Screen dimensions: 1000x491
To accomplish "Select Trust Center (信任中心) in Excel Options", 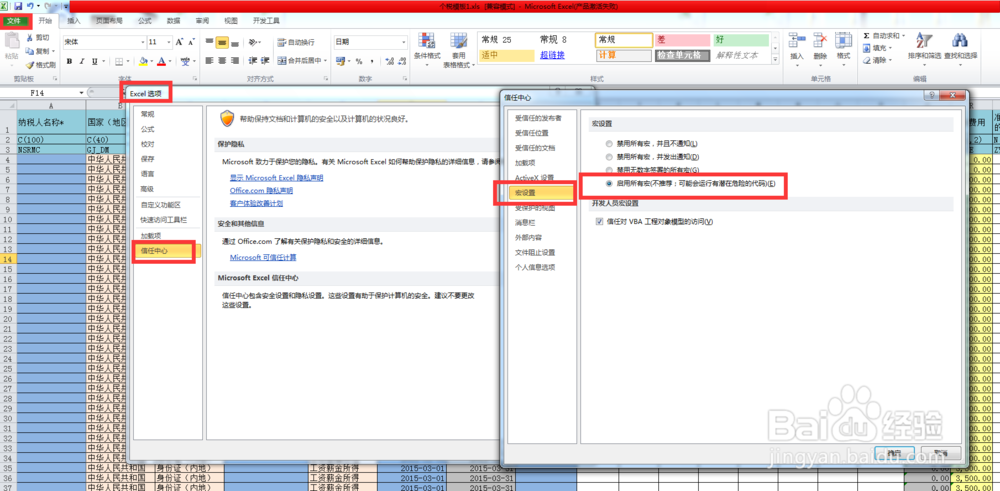I will click(166, 252).
